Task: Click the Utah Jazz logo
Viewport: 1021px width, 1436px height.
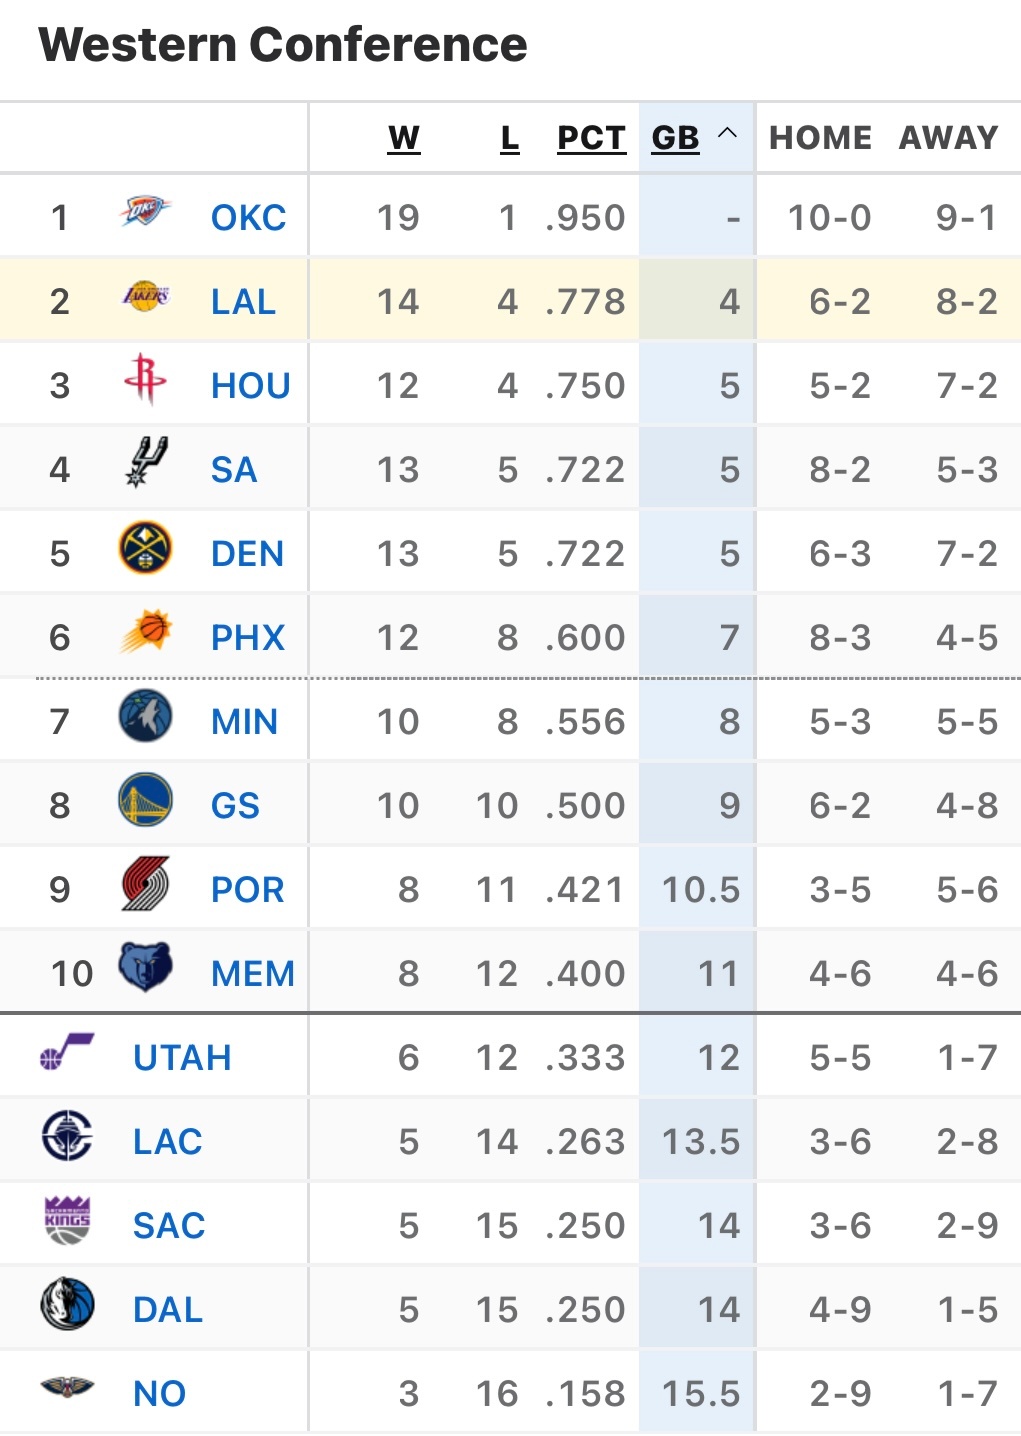Action: 67,1053
